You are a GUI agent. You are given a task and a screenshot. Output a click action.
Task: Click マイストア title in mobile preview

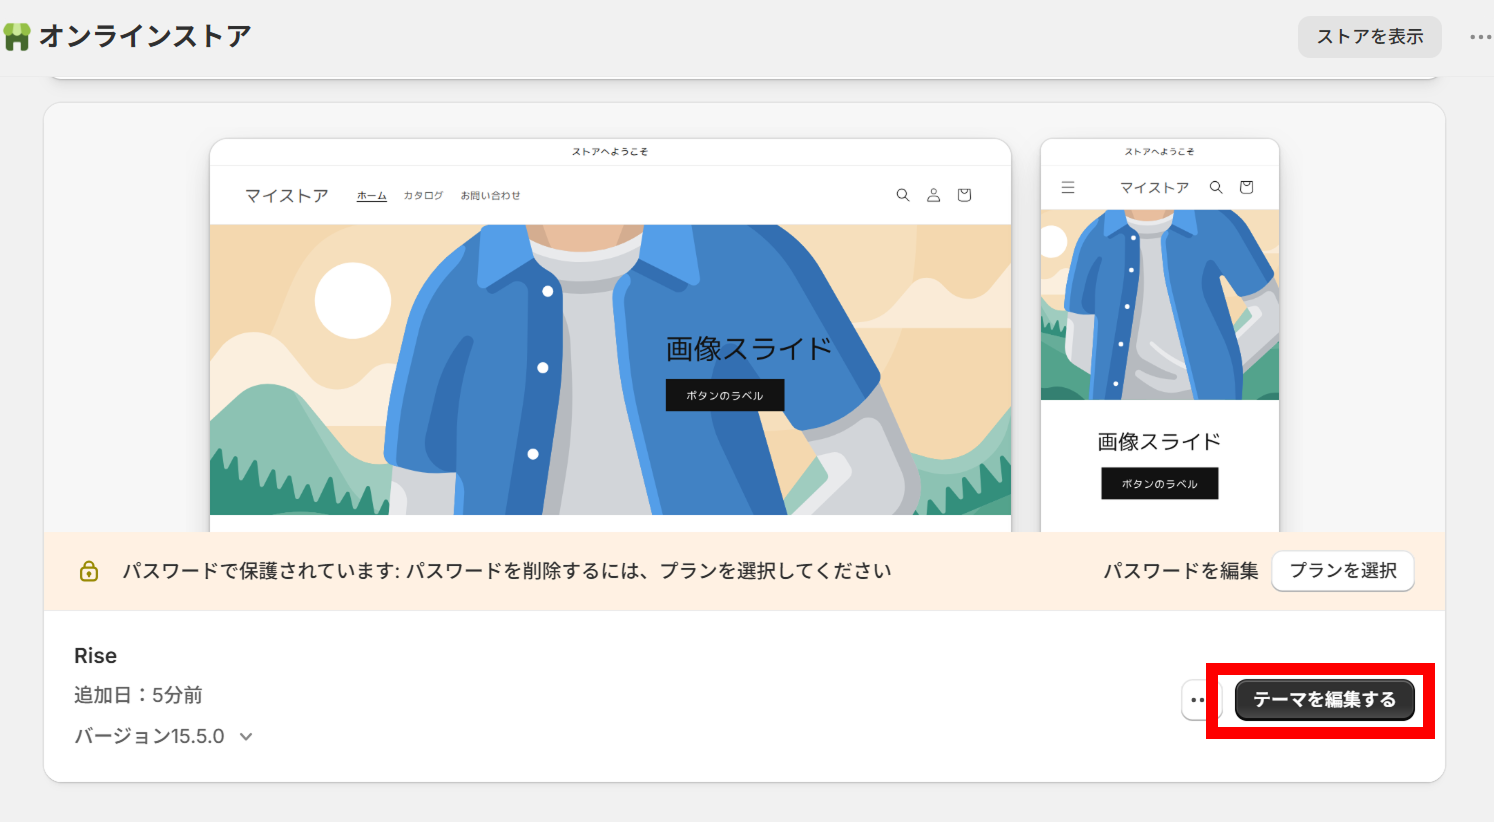(x=1154, y=187)
